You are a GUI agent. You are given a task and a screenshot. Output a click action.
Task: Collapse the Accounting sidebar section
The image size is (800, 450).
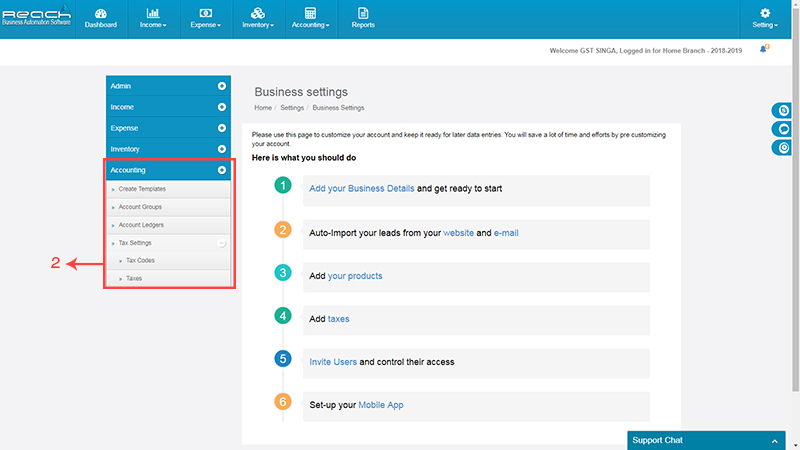(222, 170)
